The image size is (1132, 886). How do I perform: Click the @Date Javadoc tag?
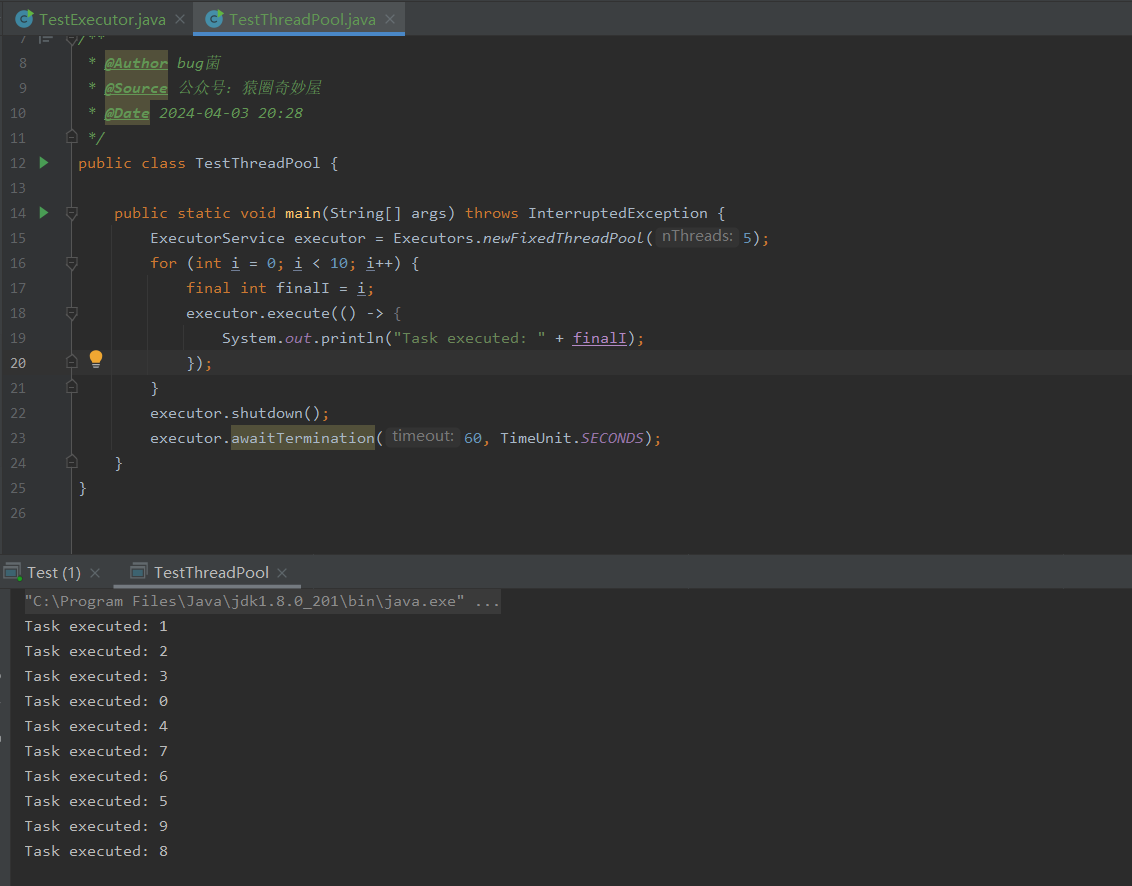(127, 113)
